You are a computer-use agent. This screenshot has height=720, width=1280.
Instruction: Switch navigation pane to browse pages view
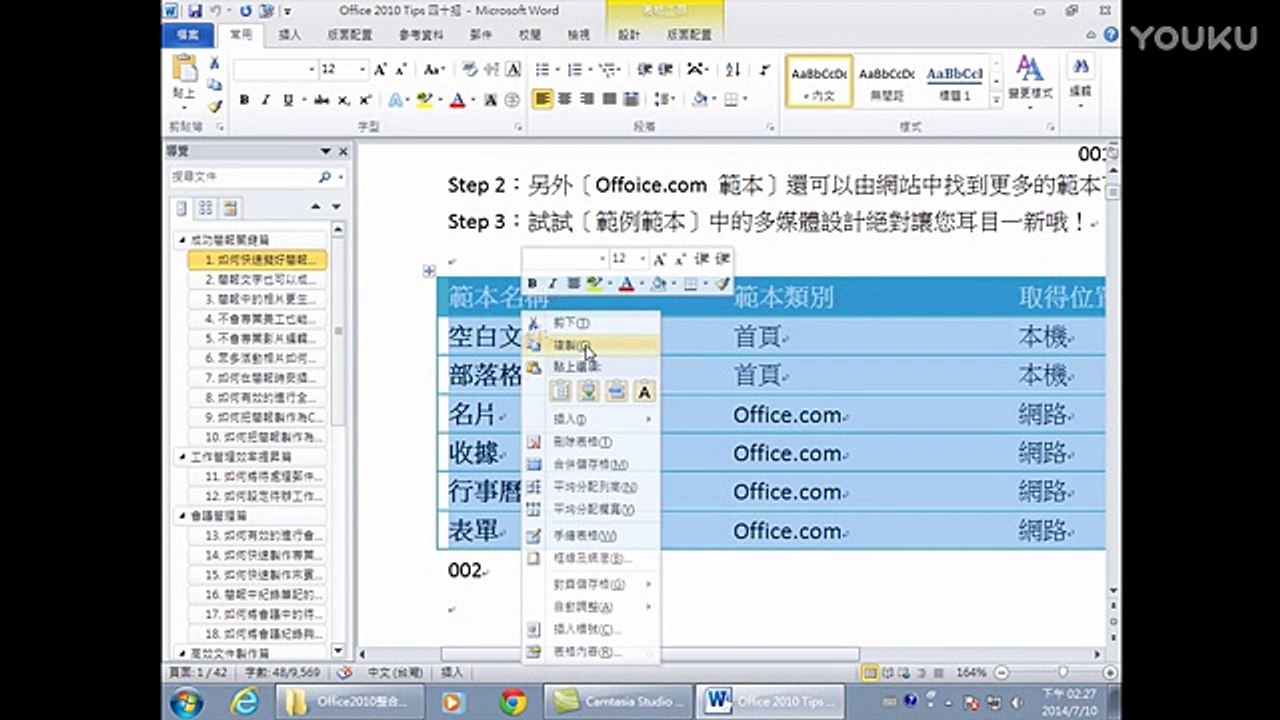coord(205,208)
